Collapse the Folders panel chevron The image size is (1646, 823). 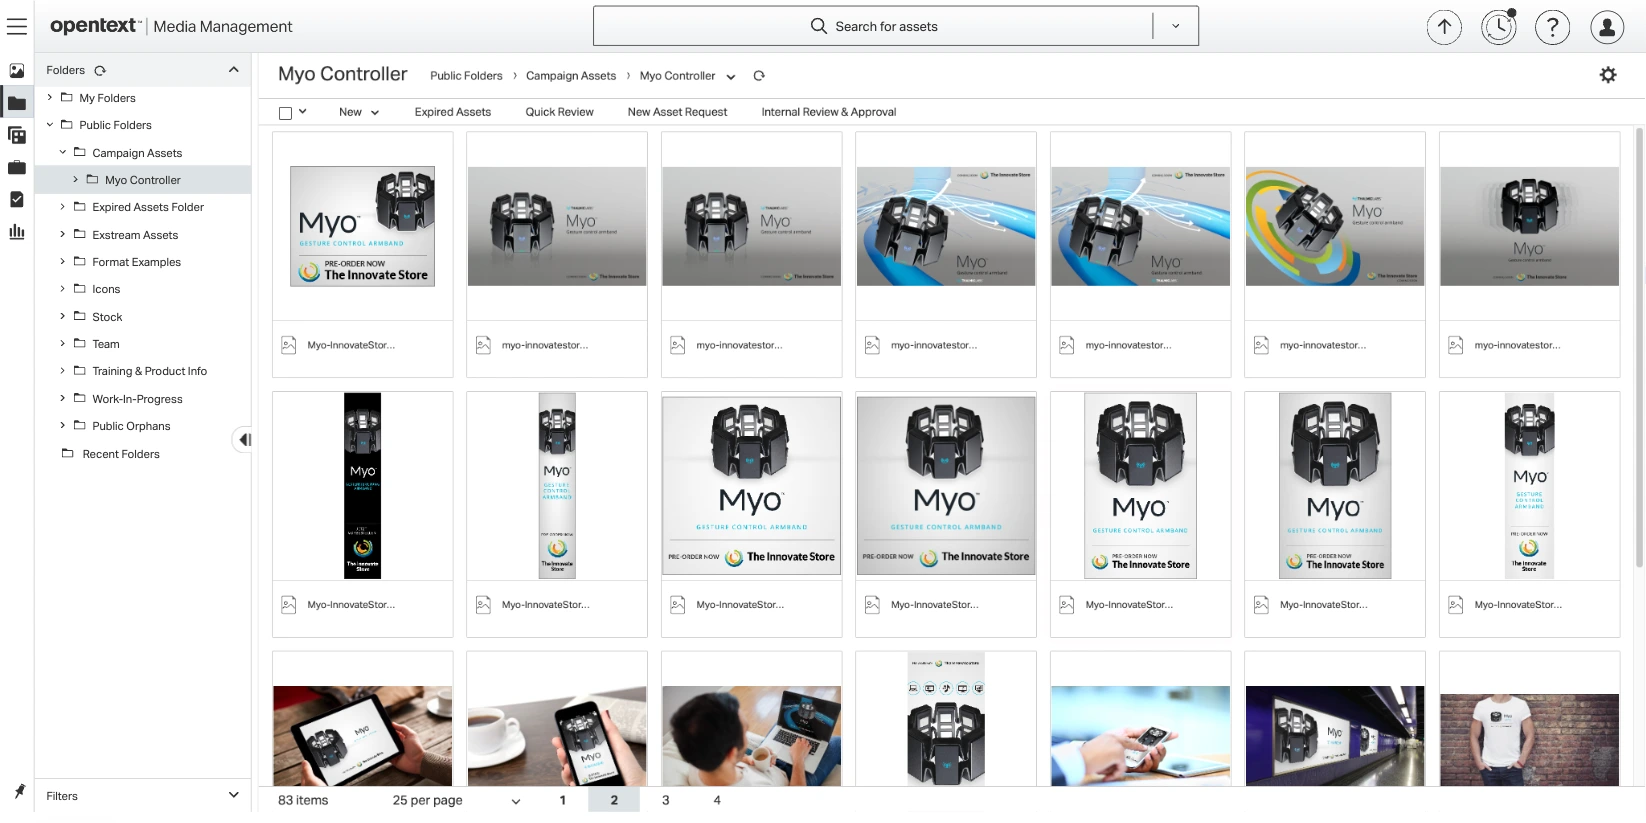point(234,70)
